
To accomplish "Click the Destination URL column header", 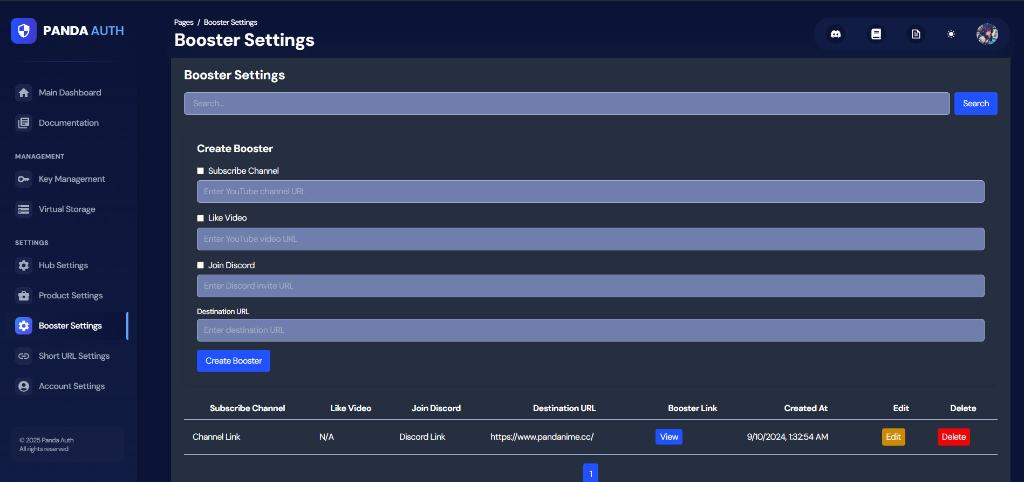I will [x=564, y=408].
